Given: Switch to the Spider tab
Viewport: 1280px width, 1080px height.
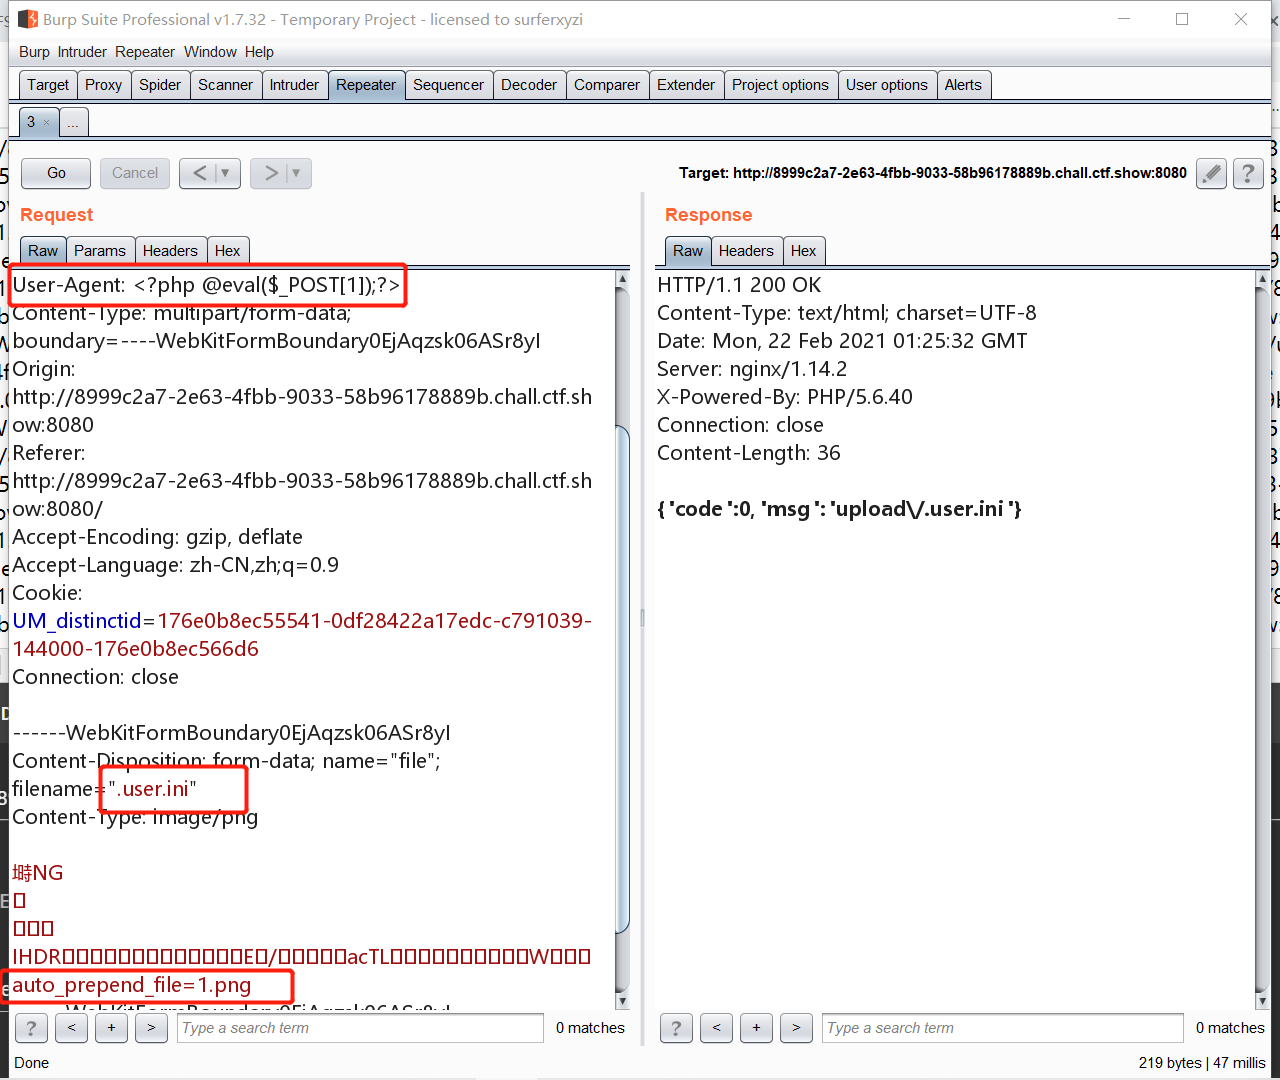Looking at the screenshot, I should tap(160, 85).
